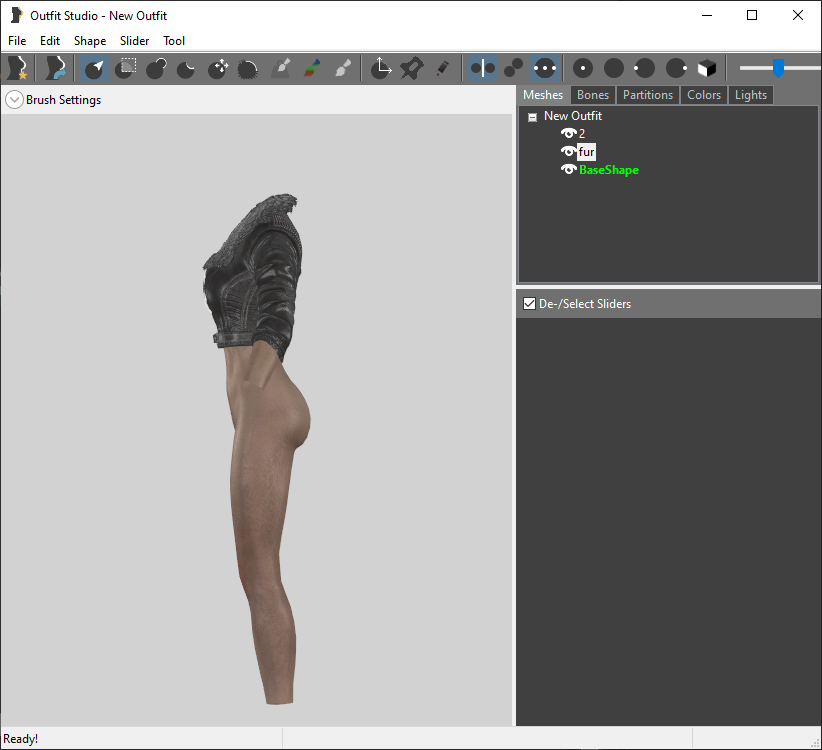Image resolution: width=822 pixels, height=750 pixels.
Task: Switch to the Partitions tab
Action: point(648,95)
